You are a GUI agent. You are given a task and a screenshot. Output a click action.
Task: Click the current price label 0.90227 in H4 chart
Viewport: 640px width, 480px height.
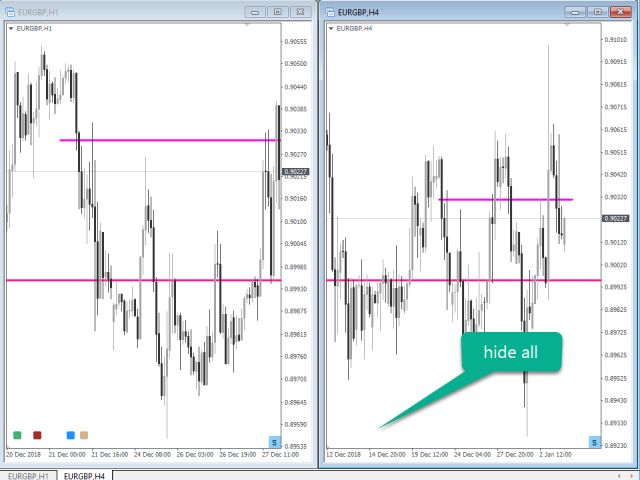pyautogui.click(x=616, y=218)
